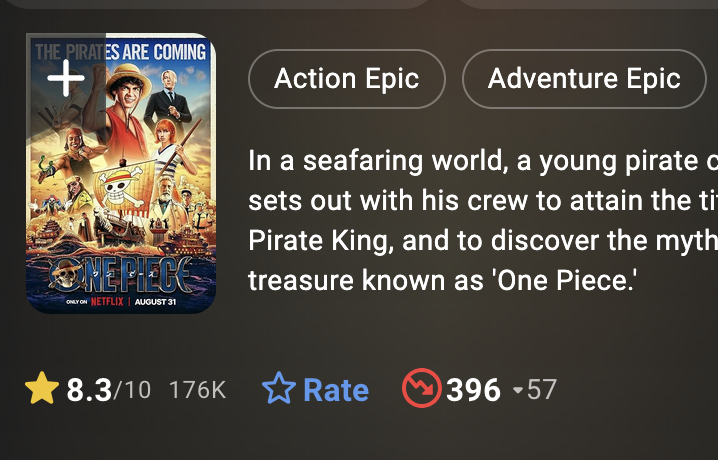
Task: Open the 396 popularity ranking
Action: (473, 390)
